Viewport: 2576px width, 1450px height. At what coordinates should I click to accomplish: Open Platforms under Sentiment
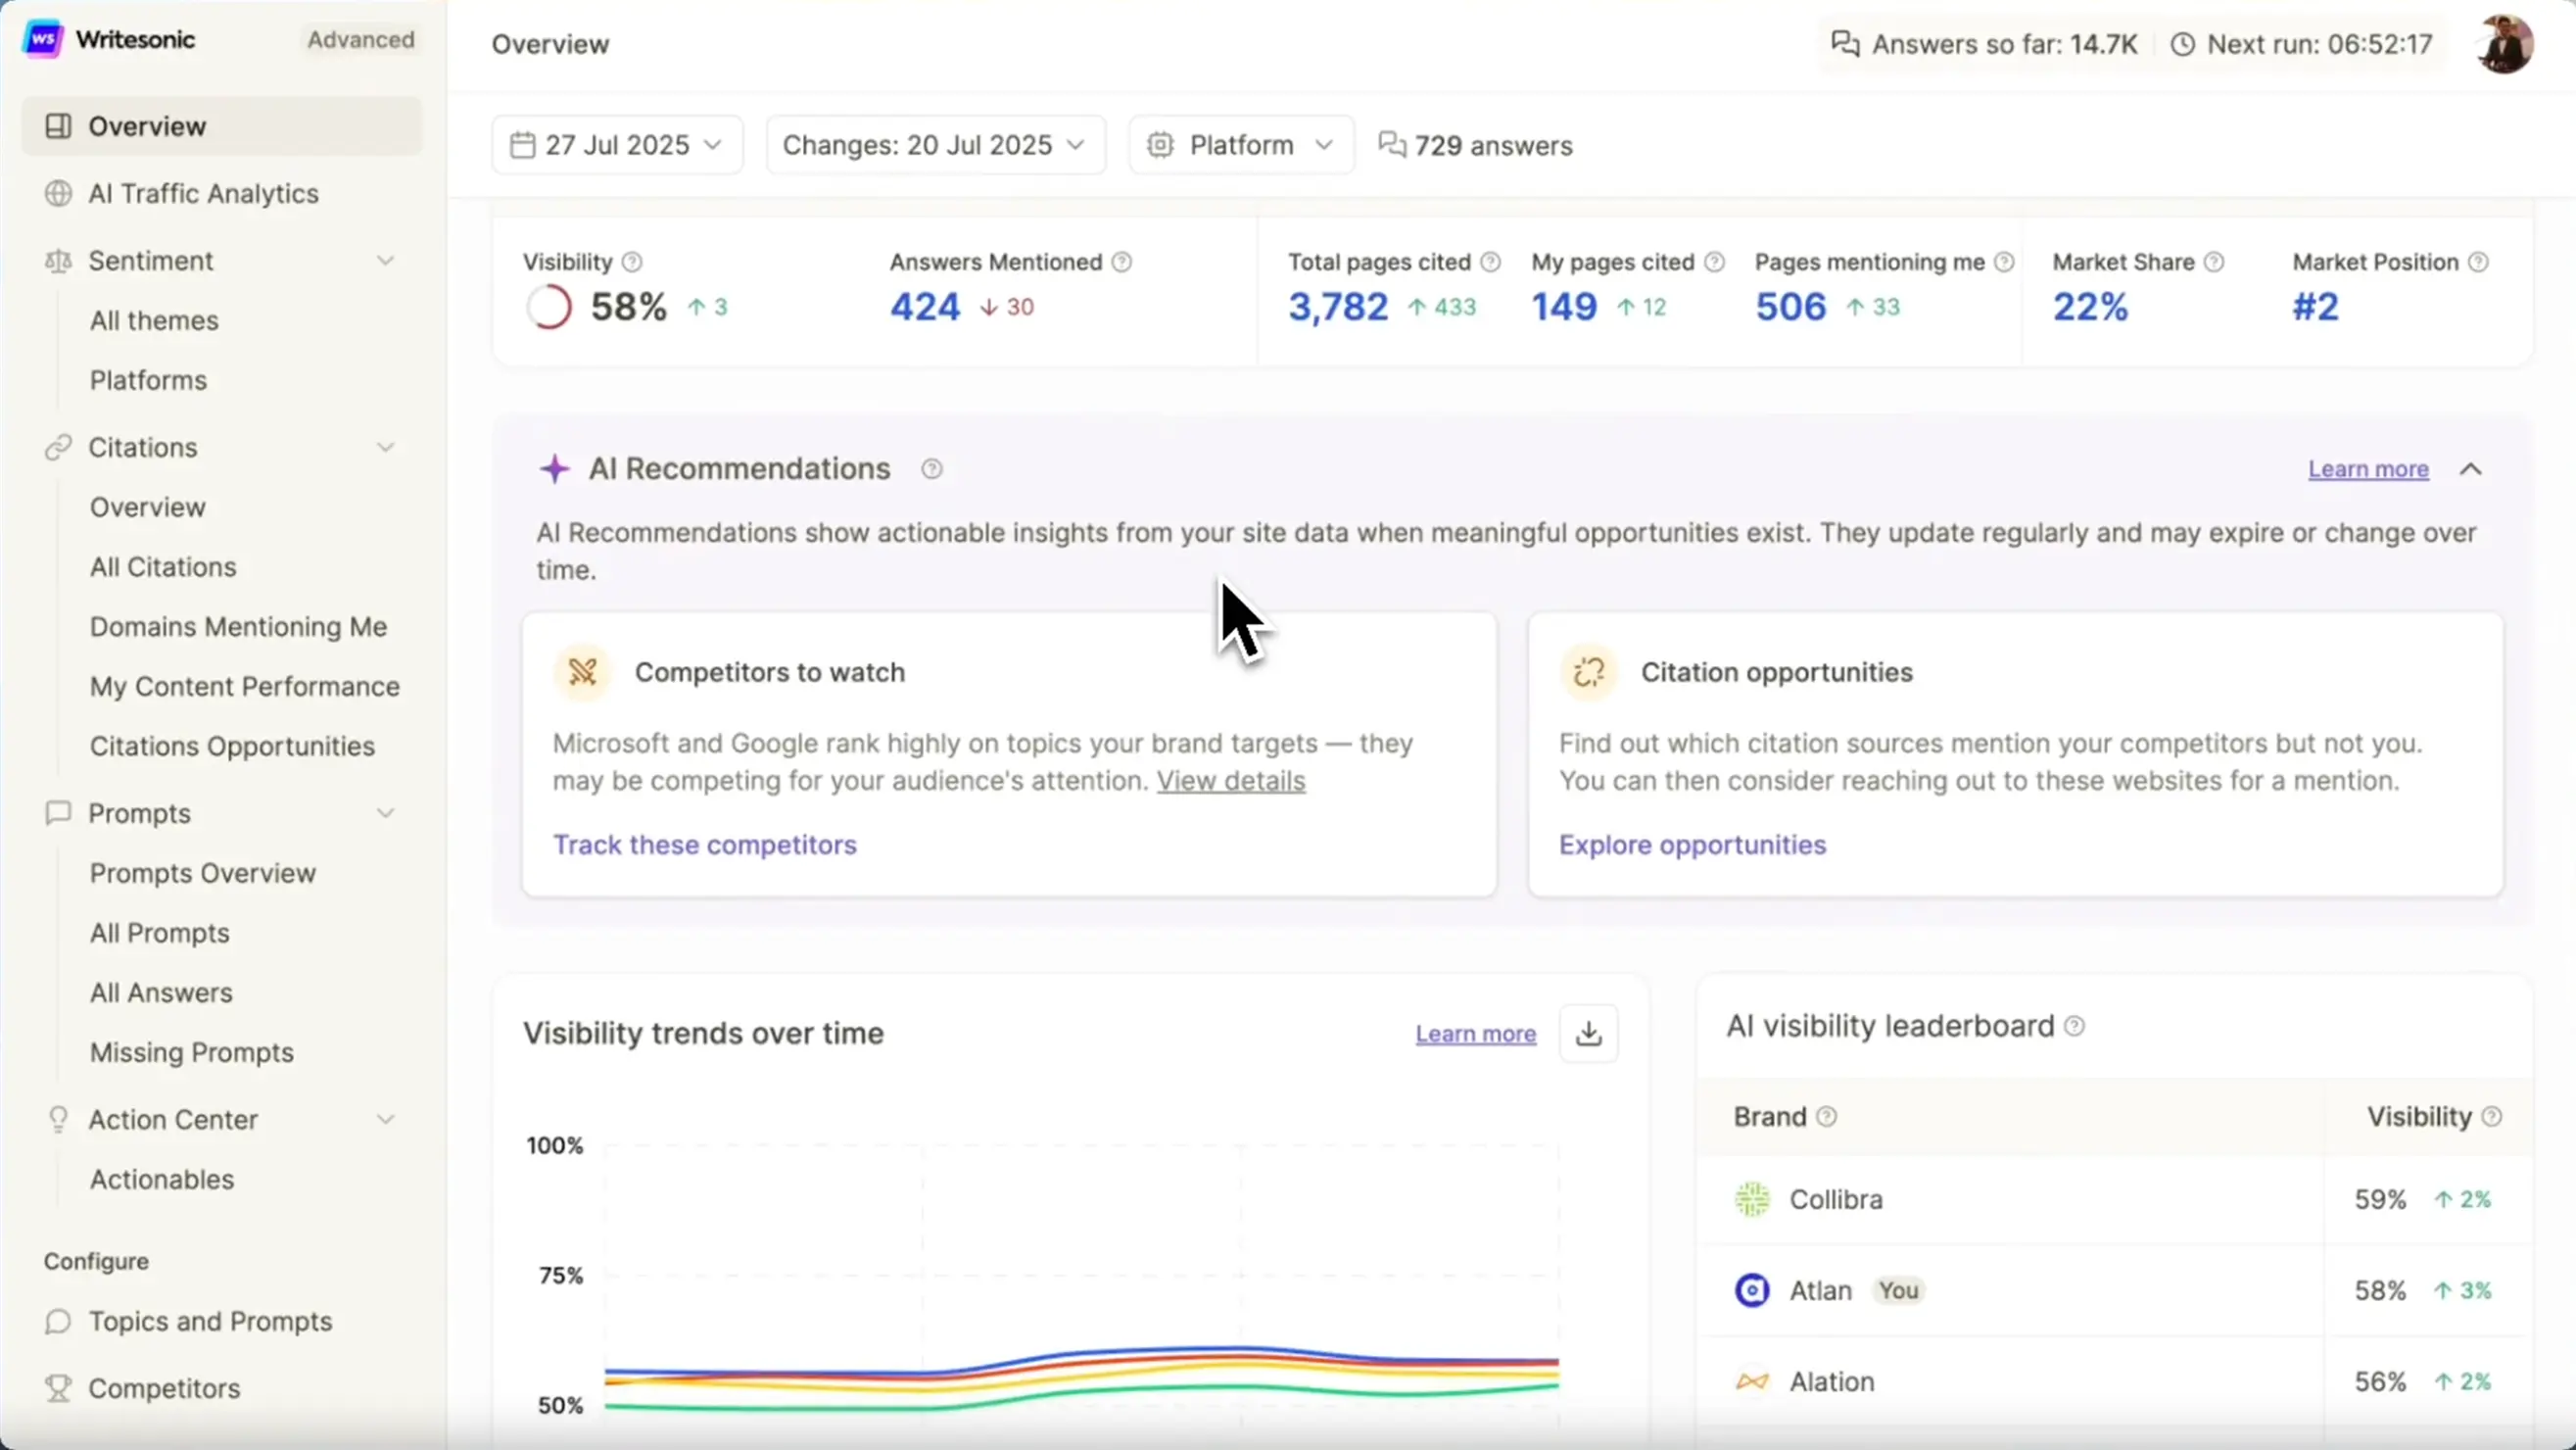pyautogui.click(x=148, y=380)
